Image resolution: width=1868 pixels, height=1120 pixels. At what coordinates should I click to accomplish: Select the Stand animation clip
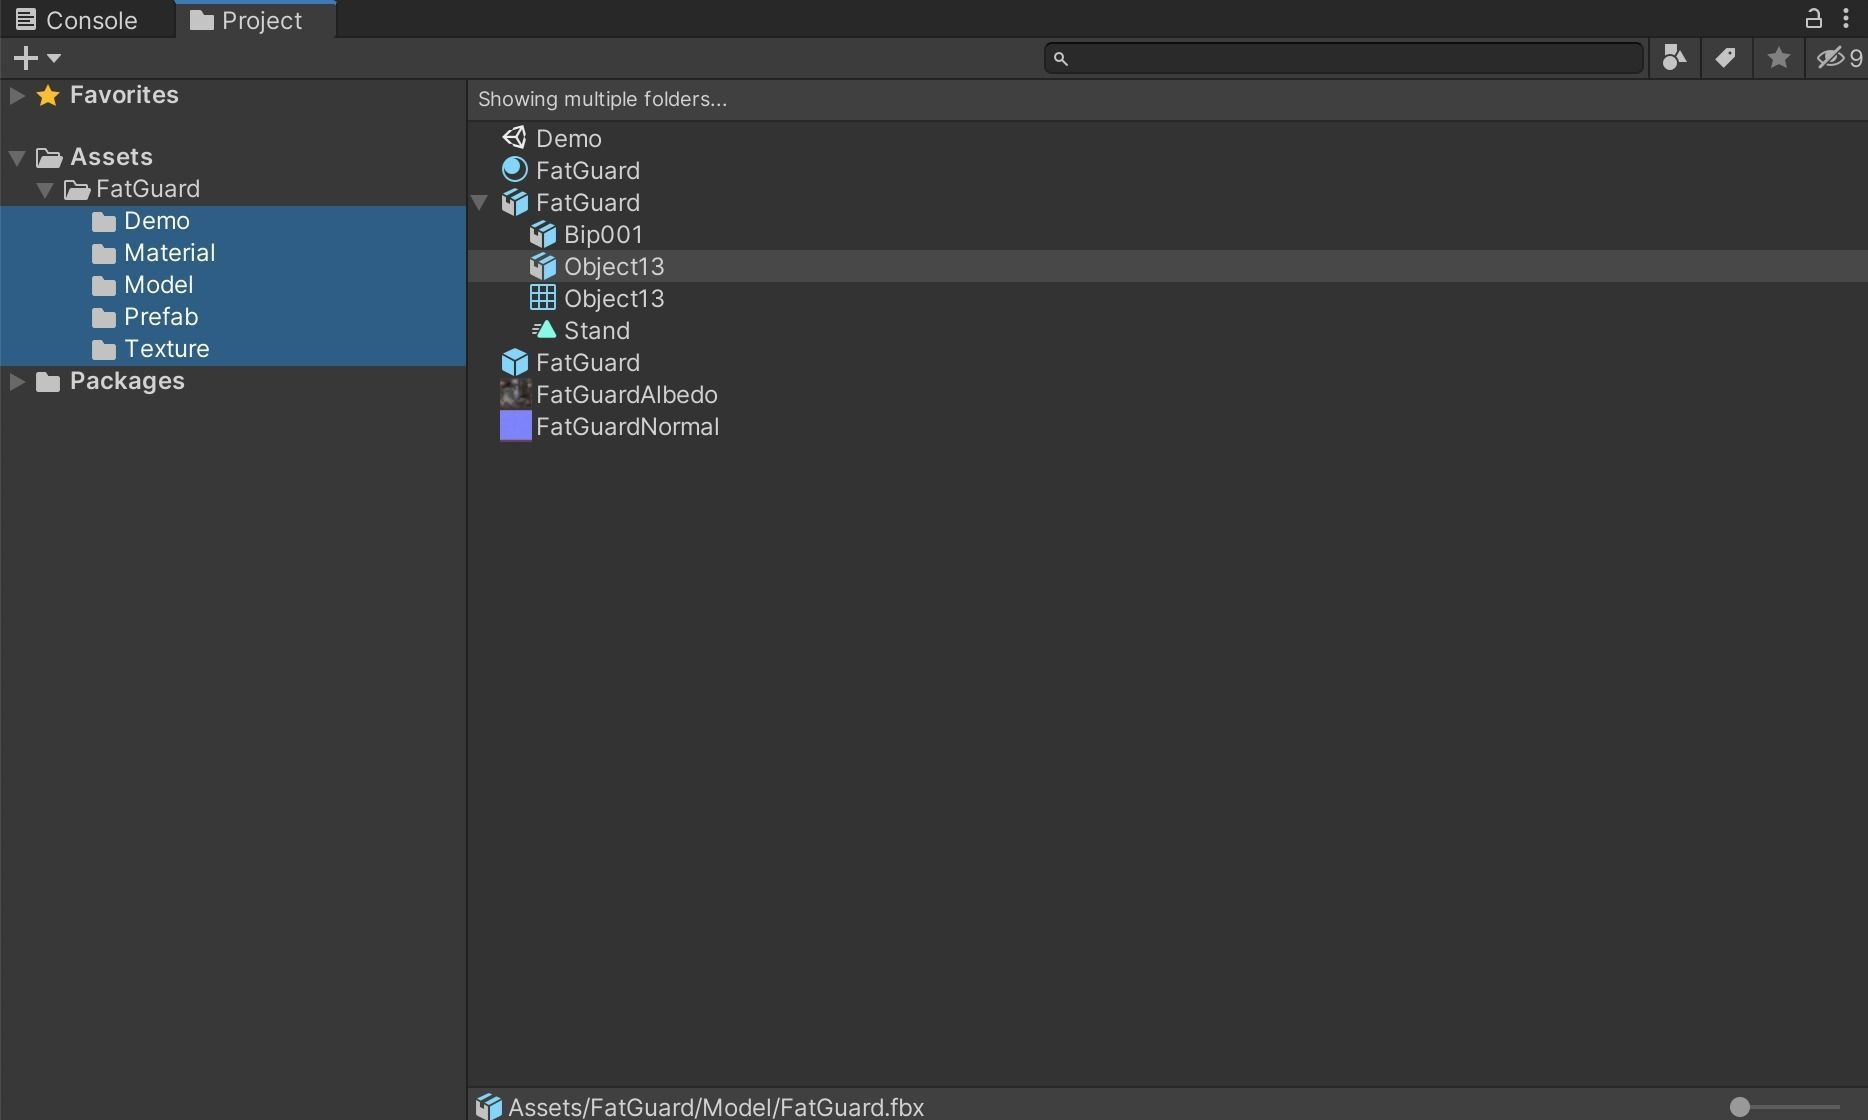(x=1168, y=330)
